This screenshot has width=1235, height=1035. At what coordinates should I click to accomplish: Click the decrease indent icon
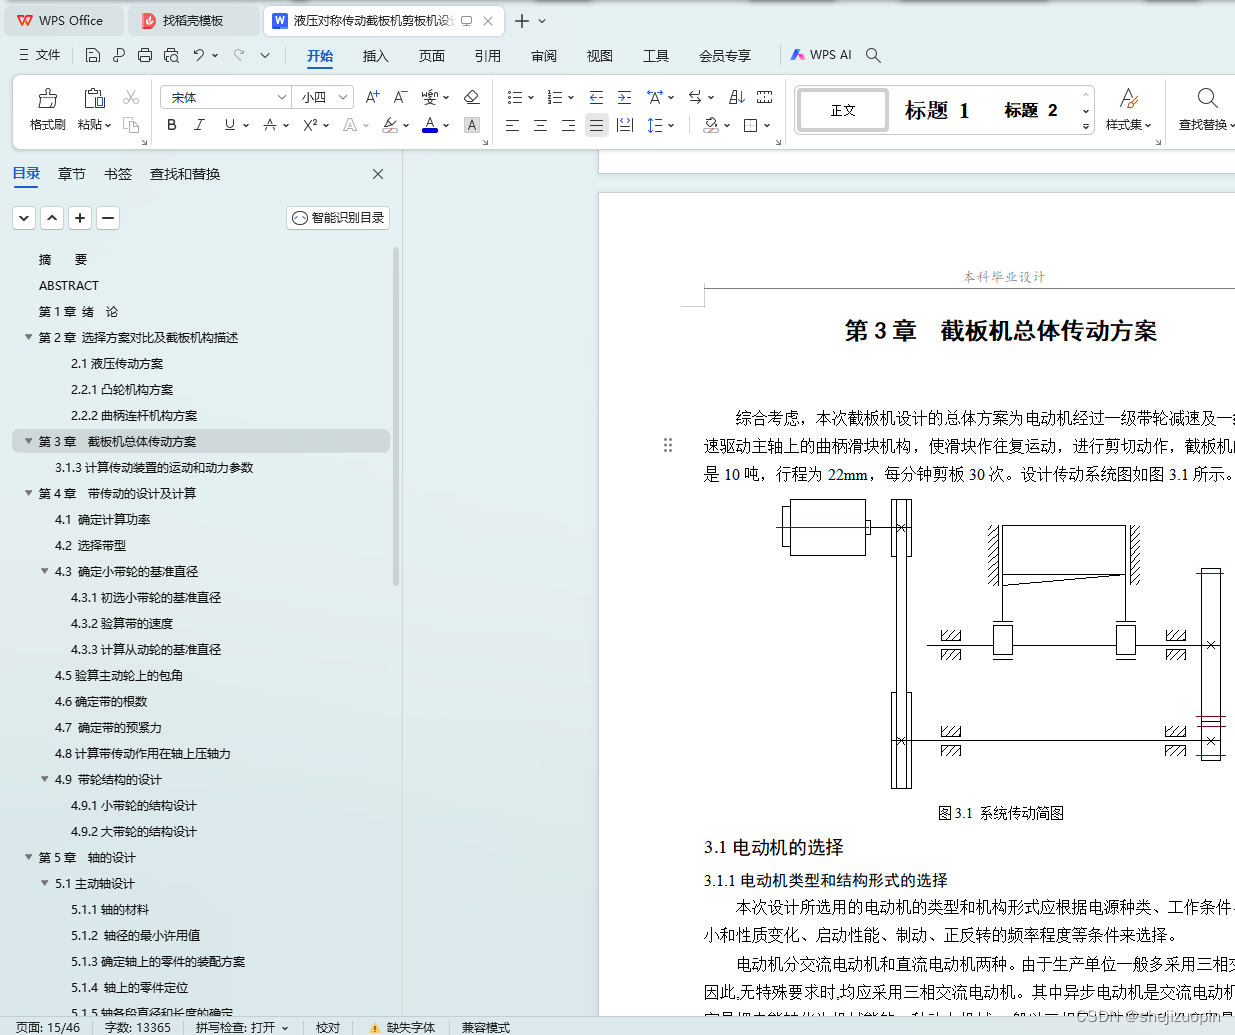point(596,97)
